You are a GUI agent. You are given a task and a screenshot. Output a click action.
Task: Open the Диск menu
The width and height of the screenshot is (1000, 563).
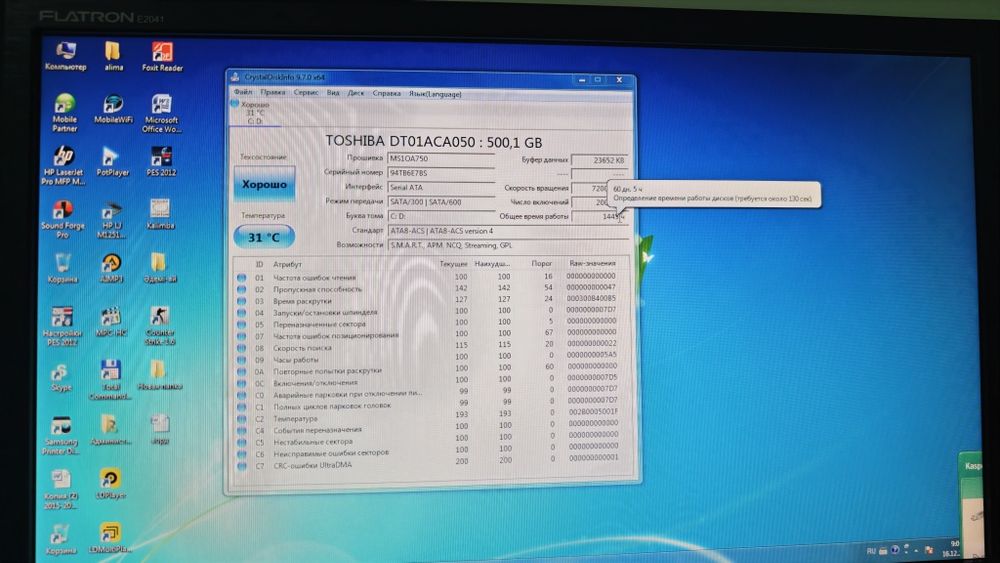click(356, 93)
